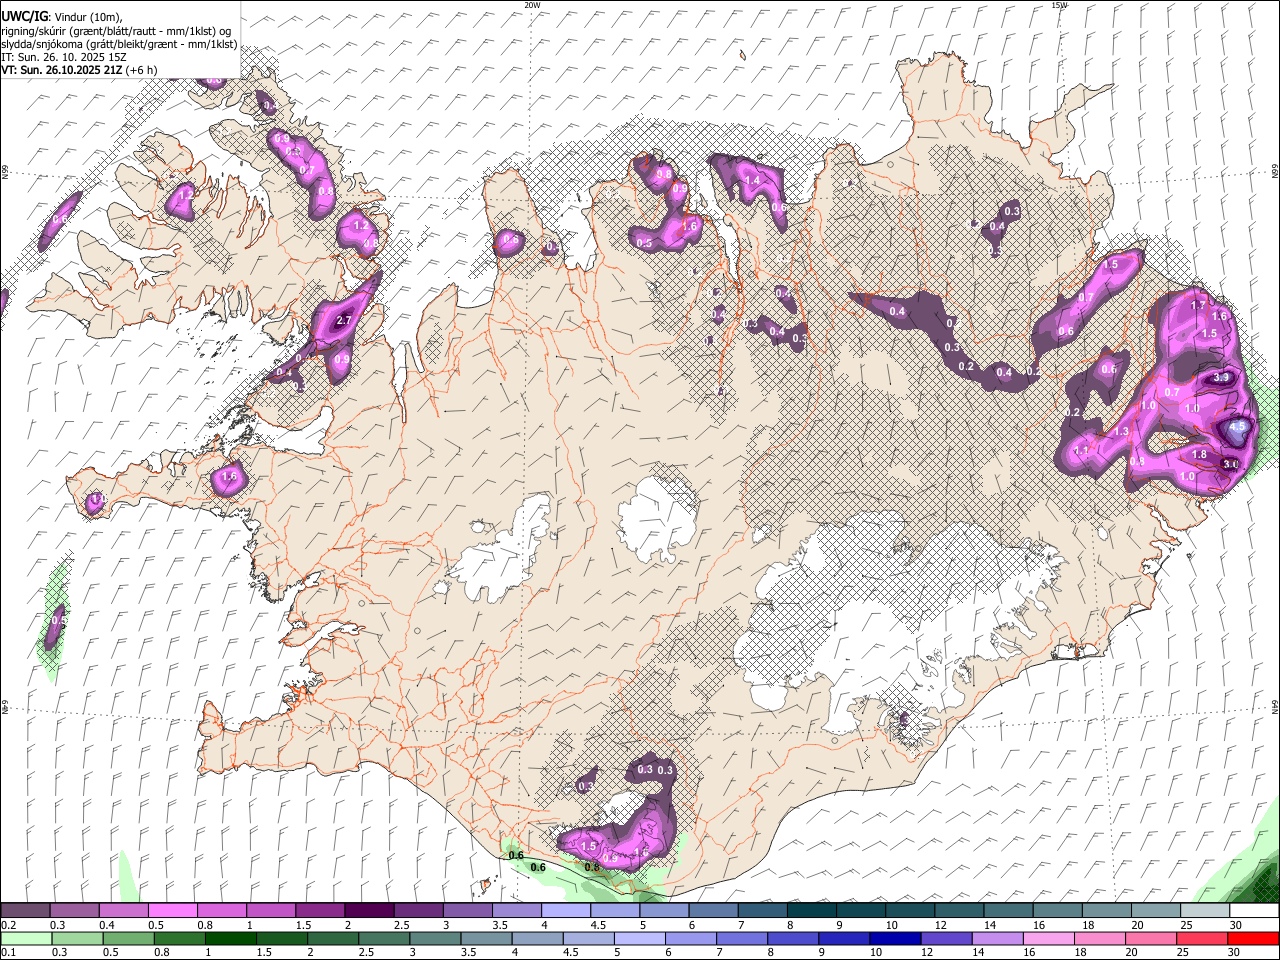Click the '15W' longitude label at top
Image resolution: width=1280 pixels, height=960 pixels.
click(1059, 5)
